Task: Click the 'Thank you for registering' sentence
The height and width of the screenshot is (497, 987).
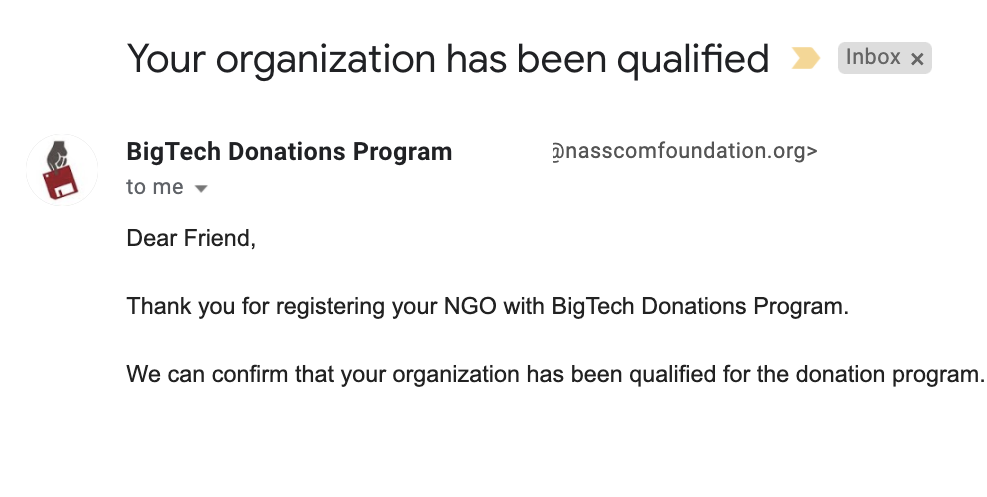Action: (x=488, y=306)
